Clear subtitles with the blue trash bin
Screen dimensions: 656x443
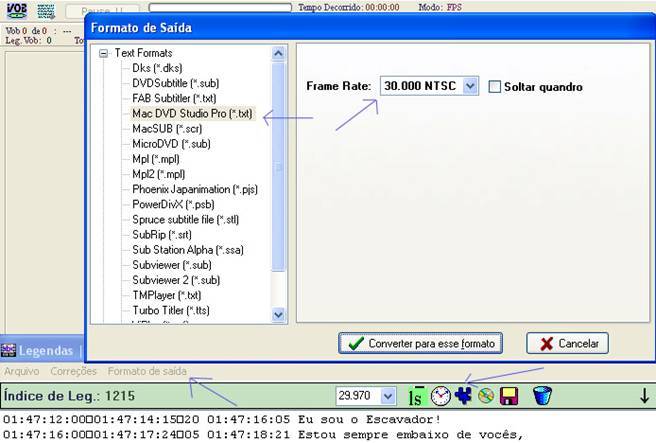click(x=542, y=396)
